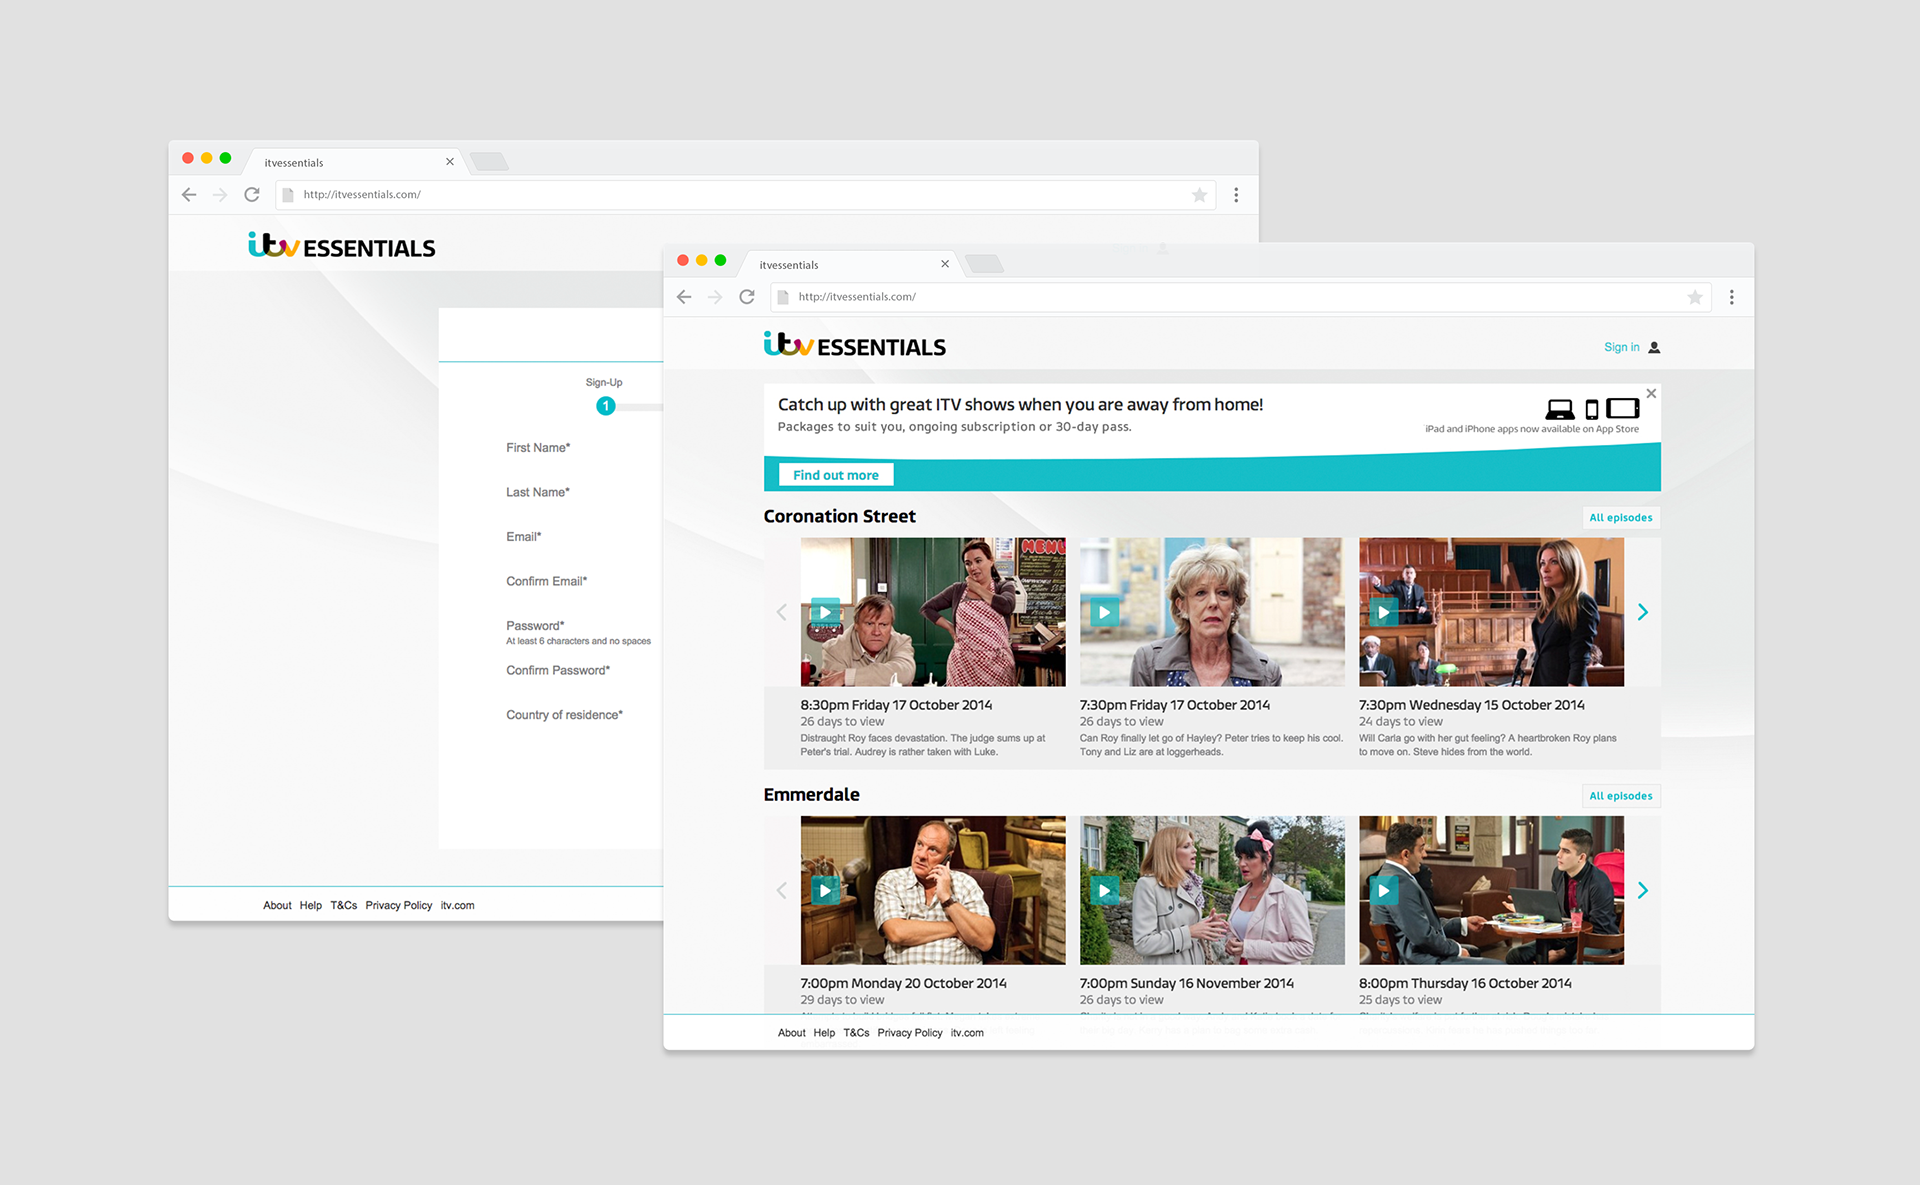
Task: Click Privacy Policy in front window footer
Action: [910, 1033]
